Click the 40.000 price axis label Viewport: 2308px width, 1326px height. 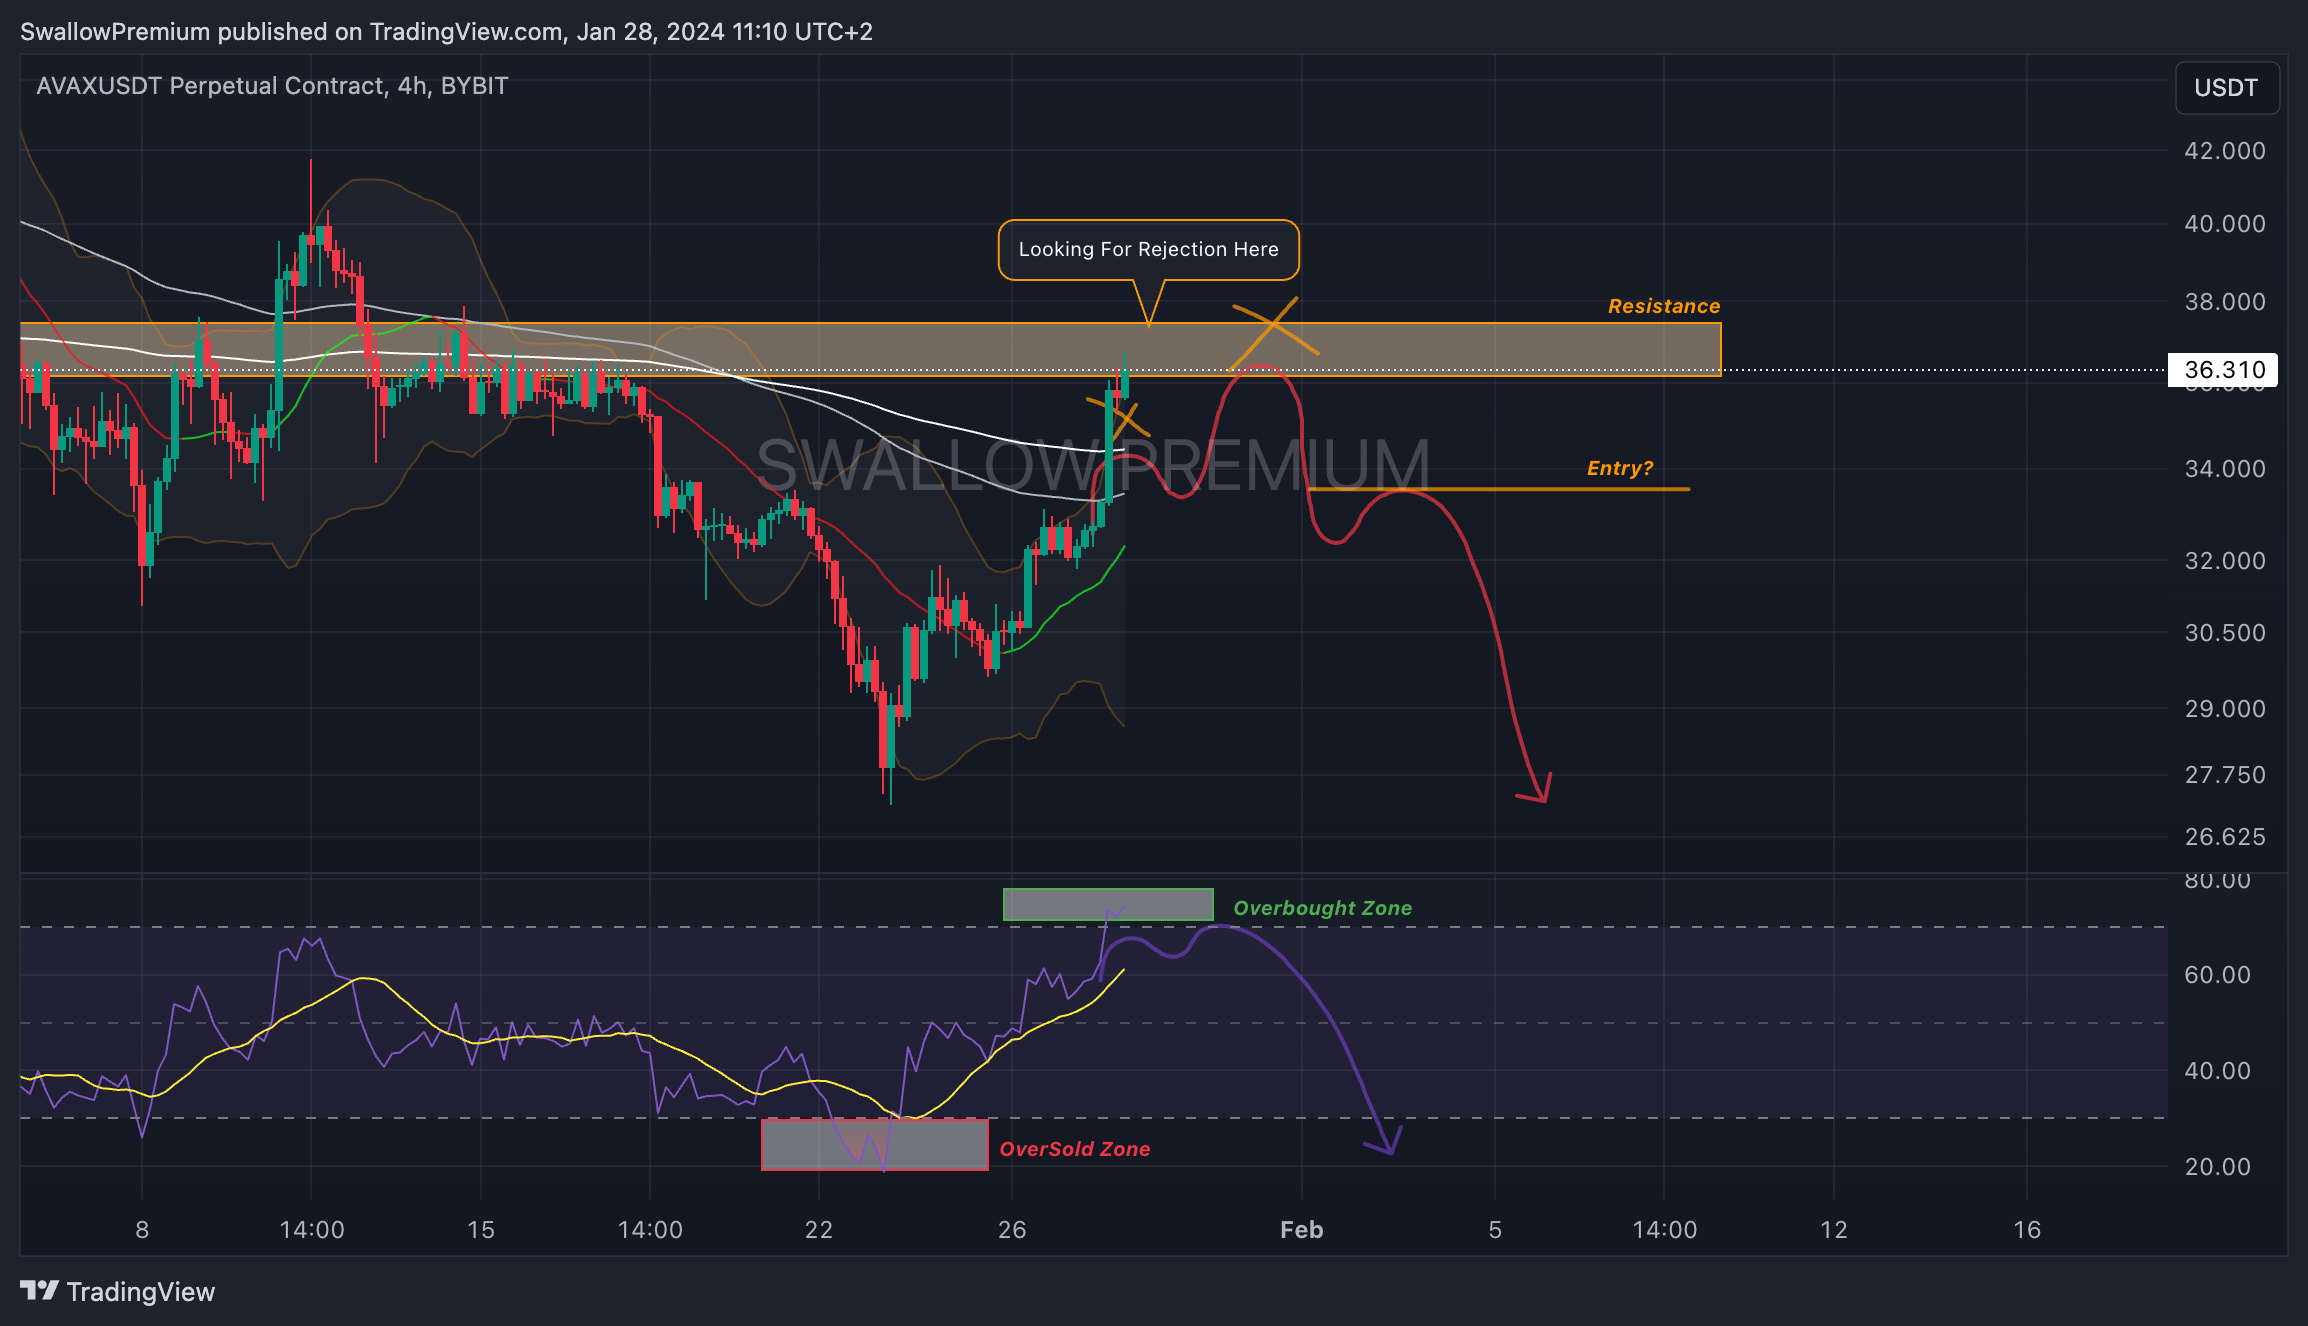tap(2225, 224)
